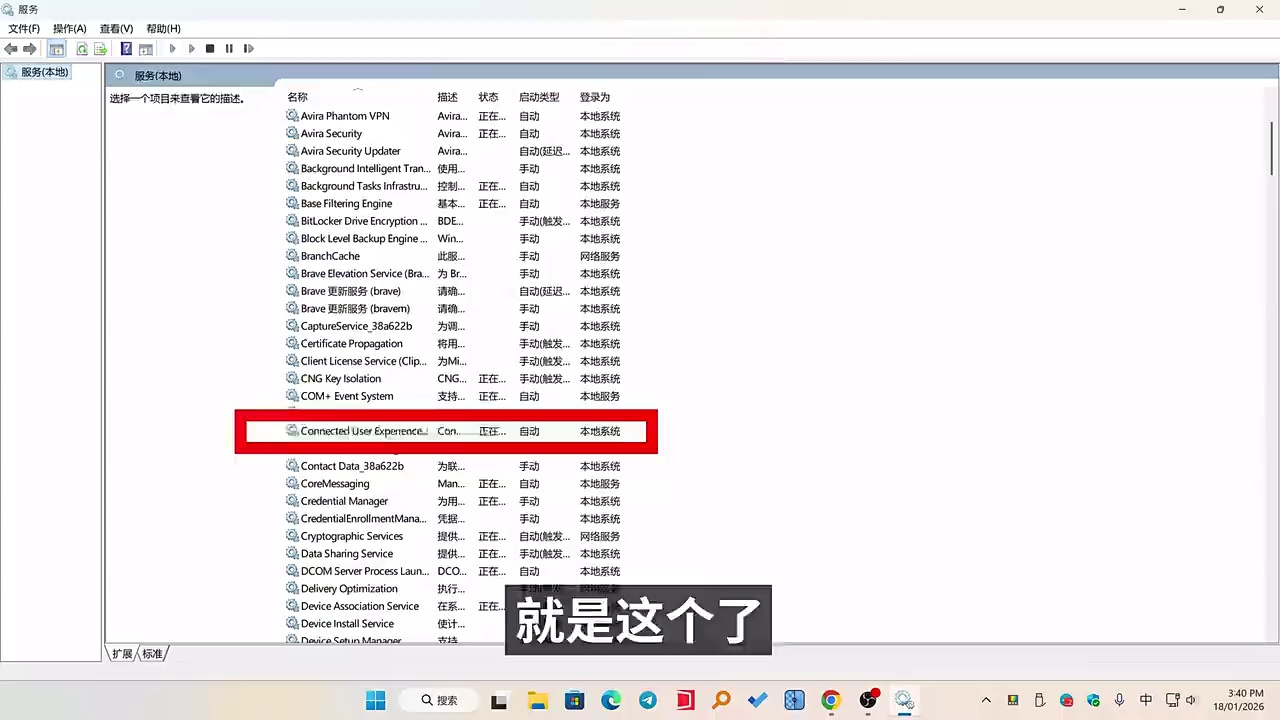Click the Restart Service toolbar icon
The width and height of the screenshot is (1280, 720).
249,49
